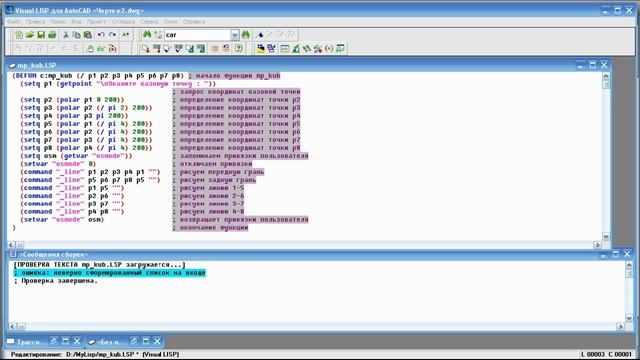Open the Symbol Service icon
The height and width of the screenshot is (360, 640).
click(318, 49)
